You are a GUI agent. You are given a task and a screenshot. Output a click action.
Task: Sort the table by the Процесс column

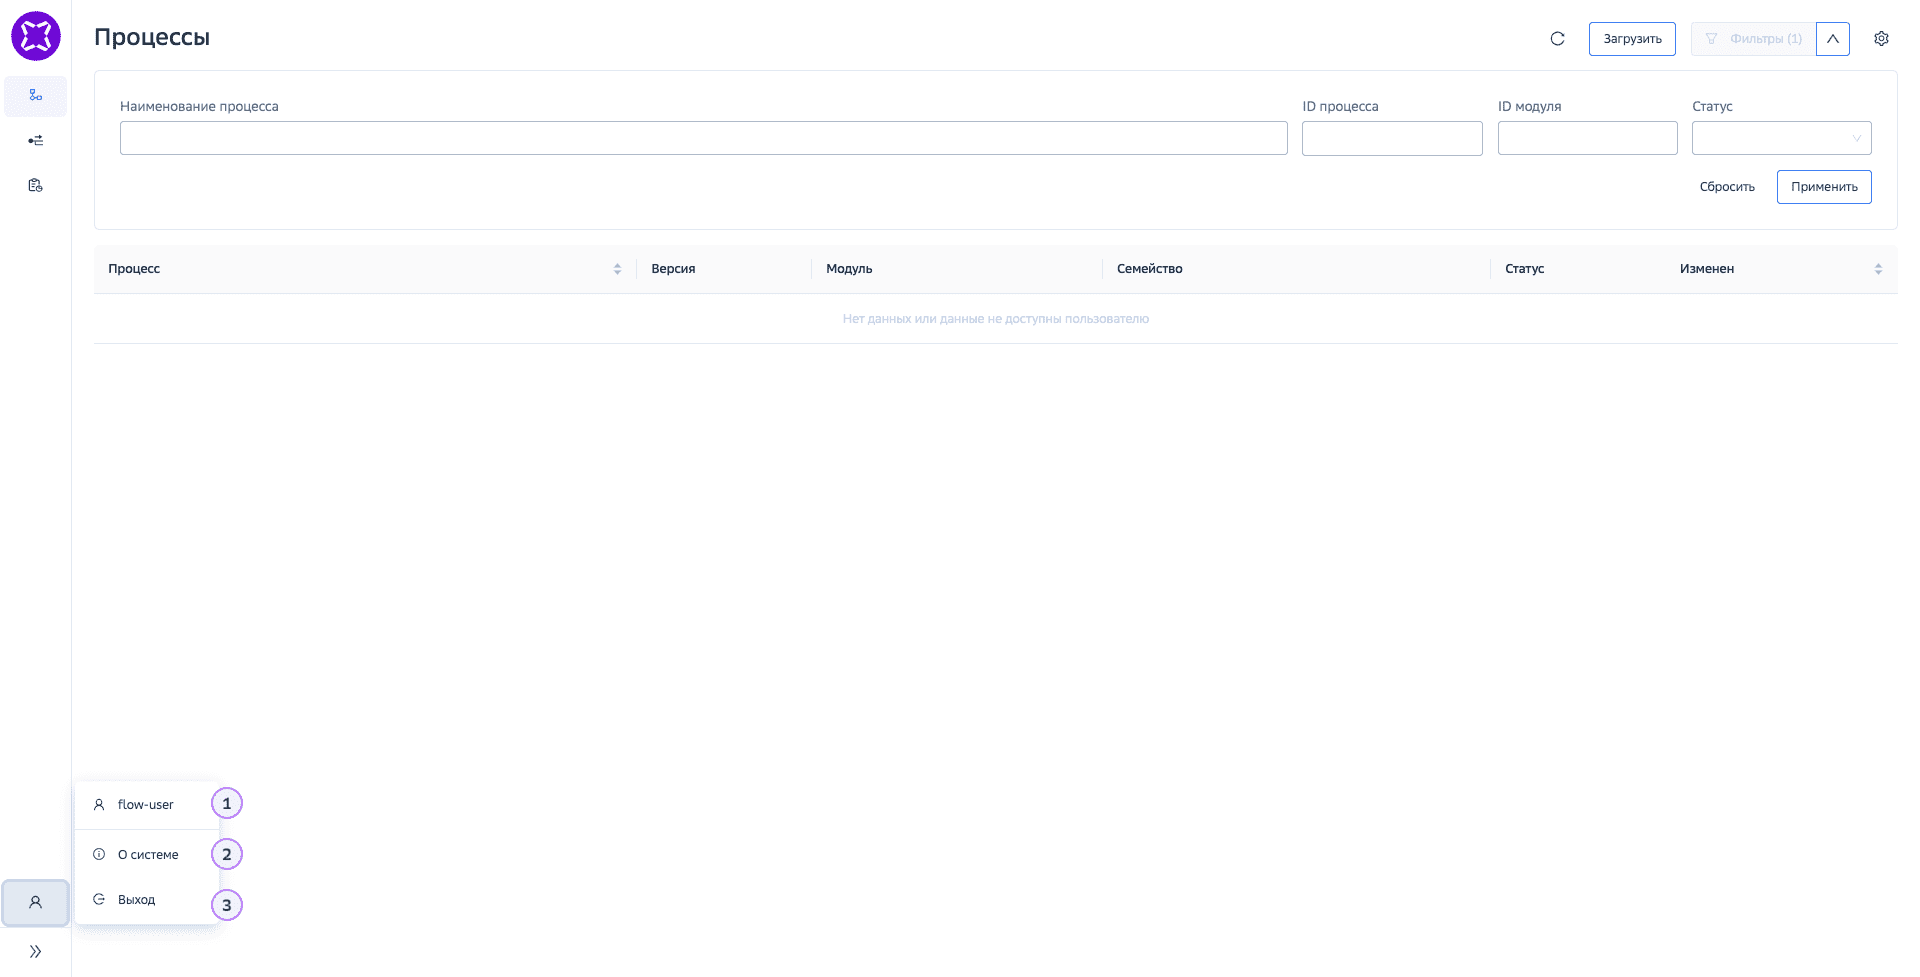617,268
